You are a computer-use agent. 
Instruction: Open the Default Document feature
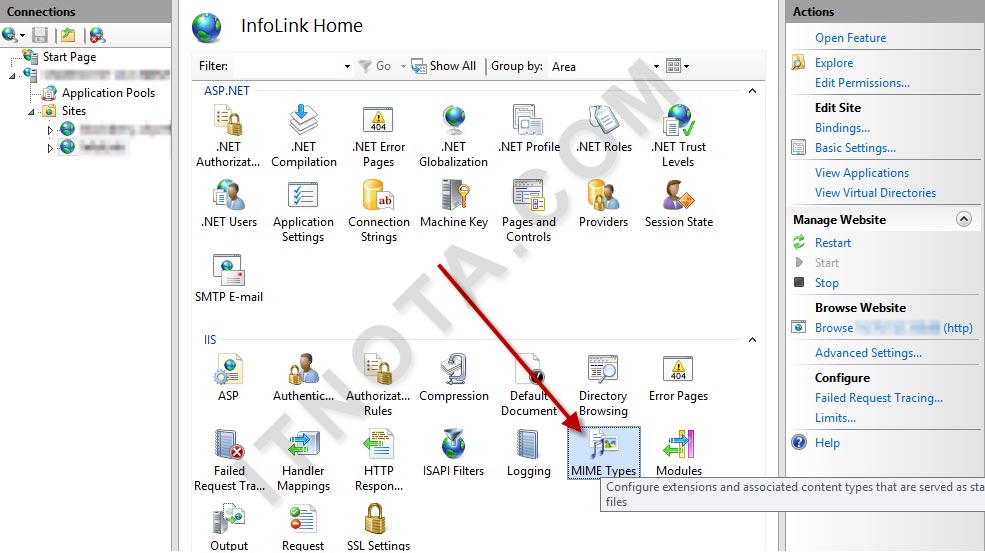[x=529, y=385]
